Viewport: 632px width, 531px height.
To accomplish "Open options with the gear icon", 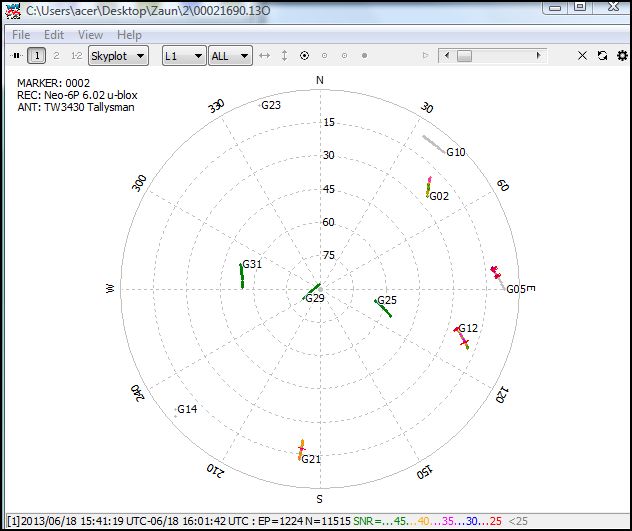I will point(622,56).
